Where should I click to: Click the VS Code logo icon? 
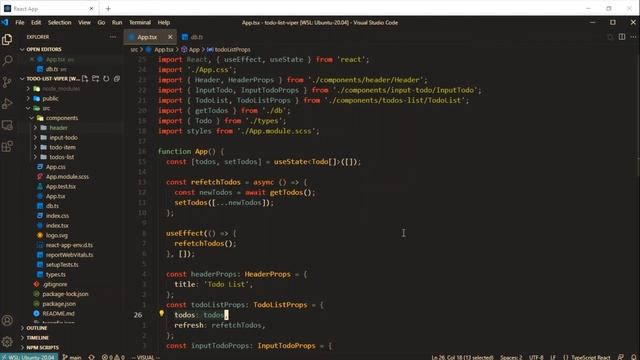tap(5, 22)
